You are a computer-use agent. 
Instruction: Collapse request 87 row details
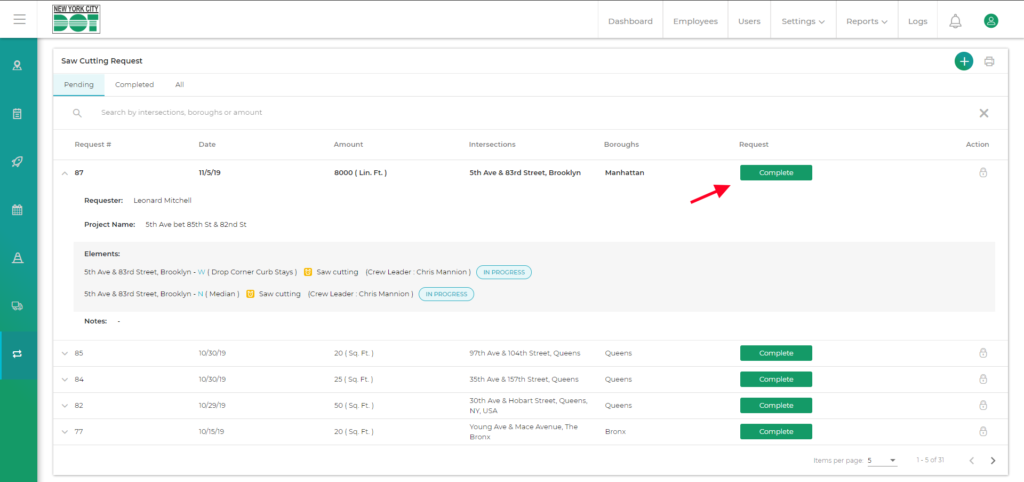point(65,173)
